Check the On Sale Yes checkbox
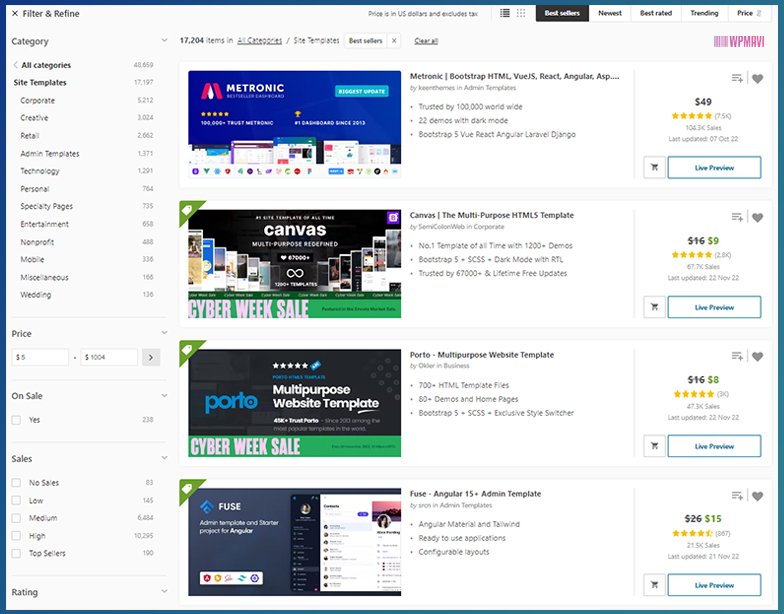This screenshot has width=784, height=614. point(16,420)
